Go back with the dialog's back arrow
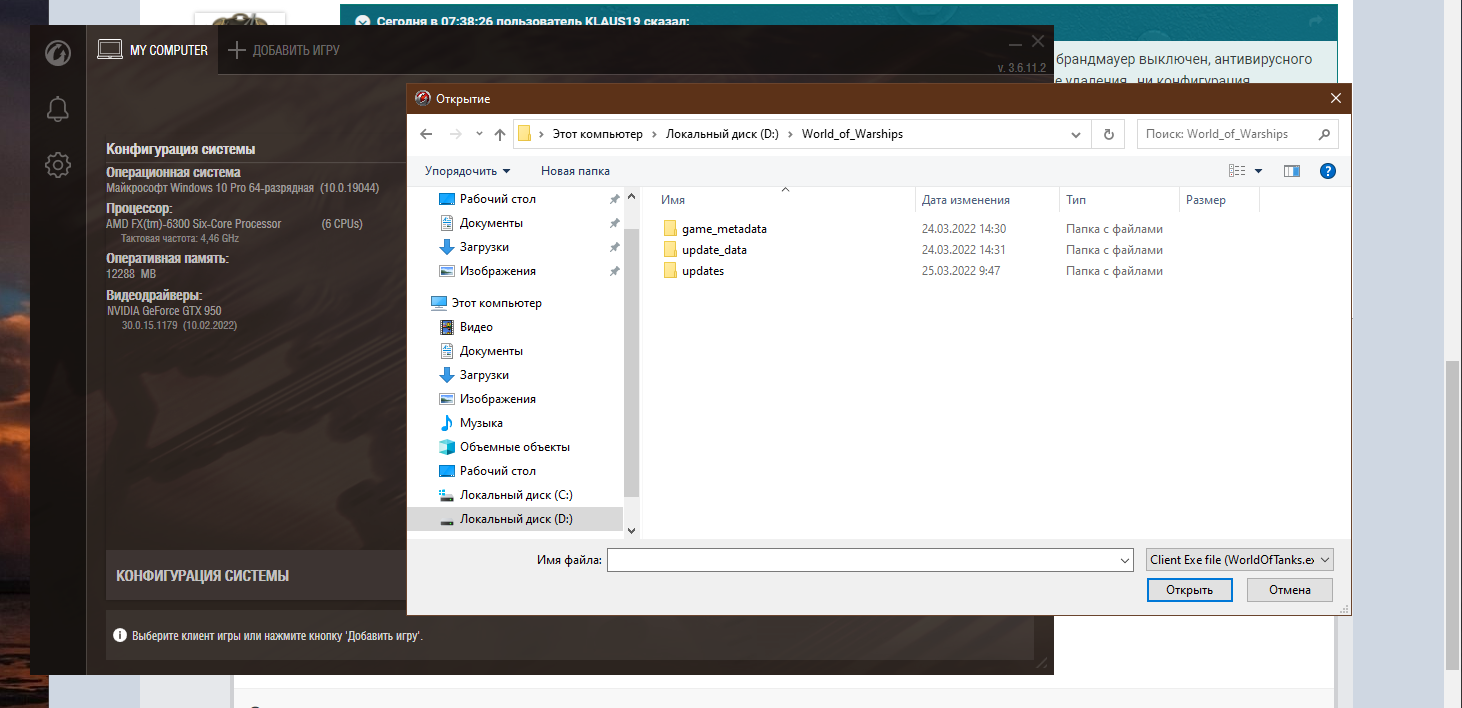This screenshot has width=1462, height=708. [x=426, y=134]
